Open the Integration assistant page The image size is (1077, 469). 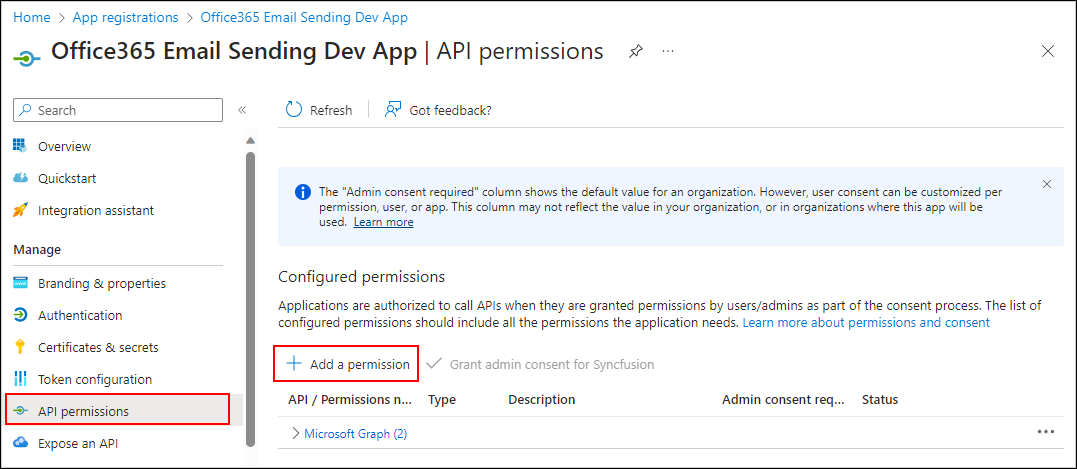[x=95, y=210]
